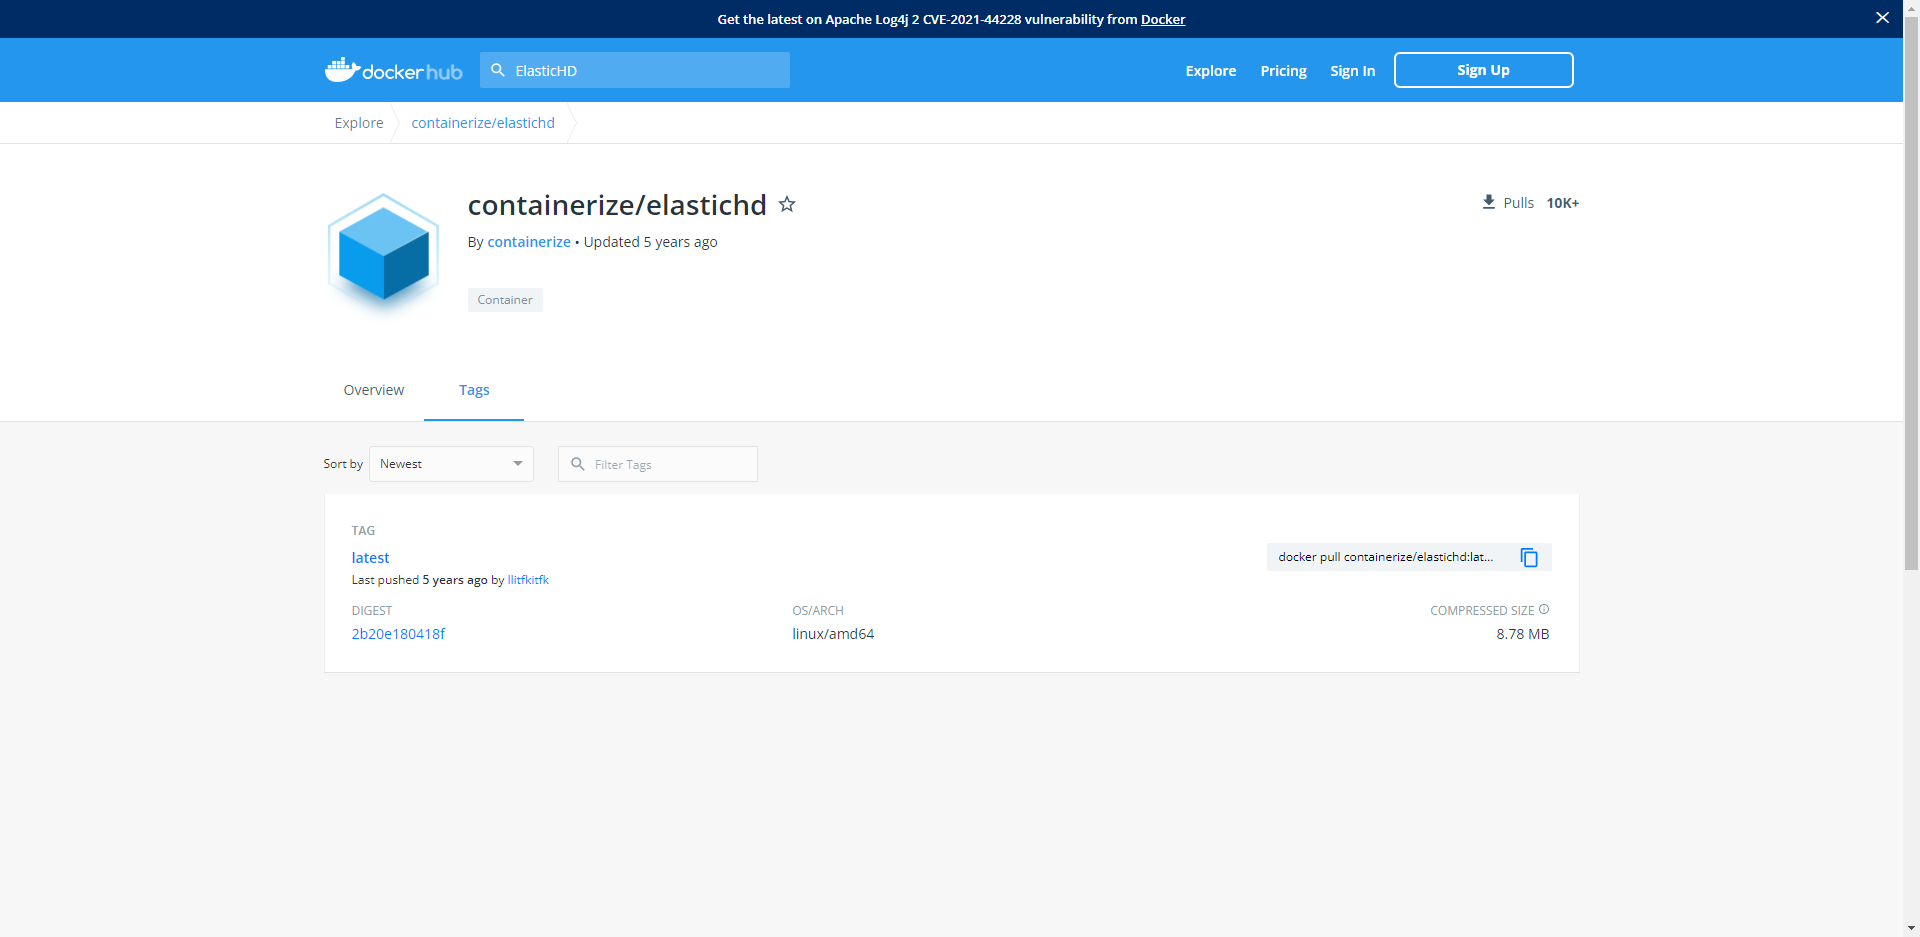This screenshot has height=937, width=1920.
Task: Click the compressed size info icon
Action: [1544, 609]
